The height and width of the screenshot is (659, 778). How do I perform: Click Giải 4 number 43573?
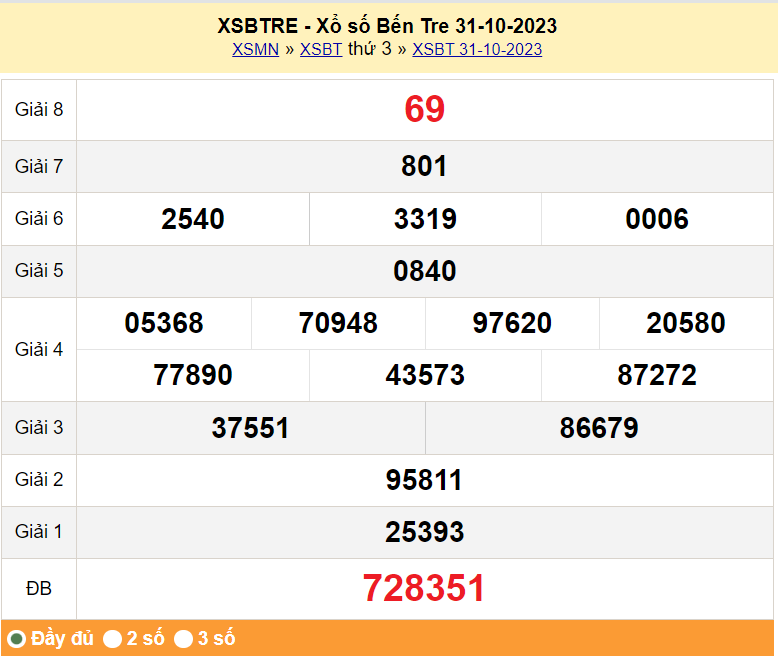(425, 375)
